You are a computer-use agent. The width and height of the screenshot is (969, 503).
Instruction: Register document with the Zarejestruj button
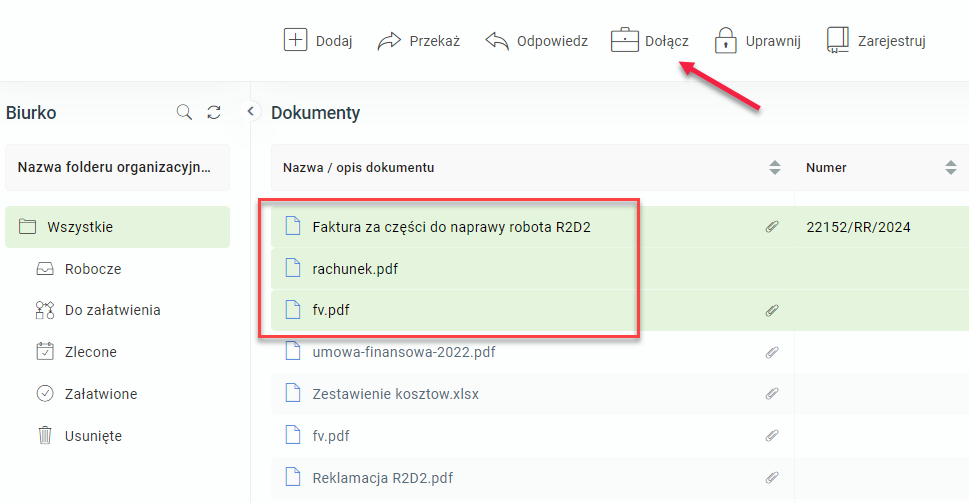[876, 41]
